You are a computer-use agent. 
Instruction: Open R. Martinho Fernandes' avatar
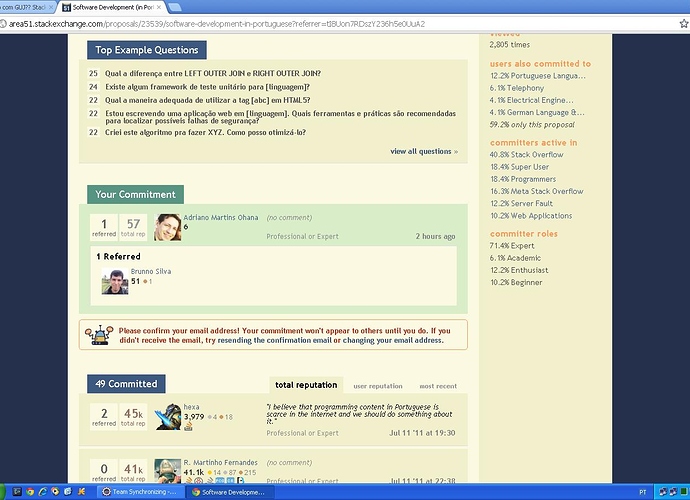168,471
